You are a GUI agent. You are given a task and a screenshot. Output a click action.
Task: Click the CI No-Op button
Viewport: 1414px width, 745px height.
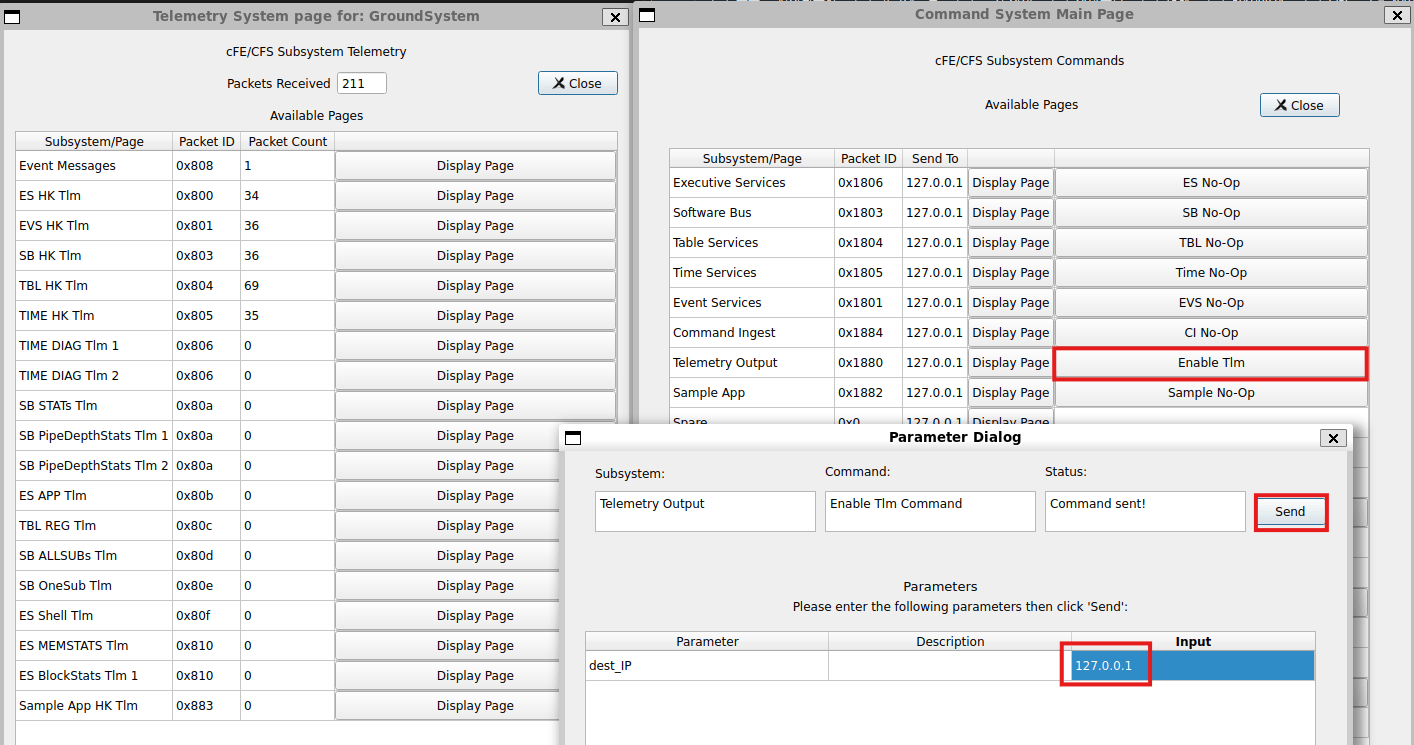tap(1210, 333)
